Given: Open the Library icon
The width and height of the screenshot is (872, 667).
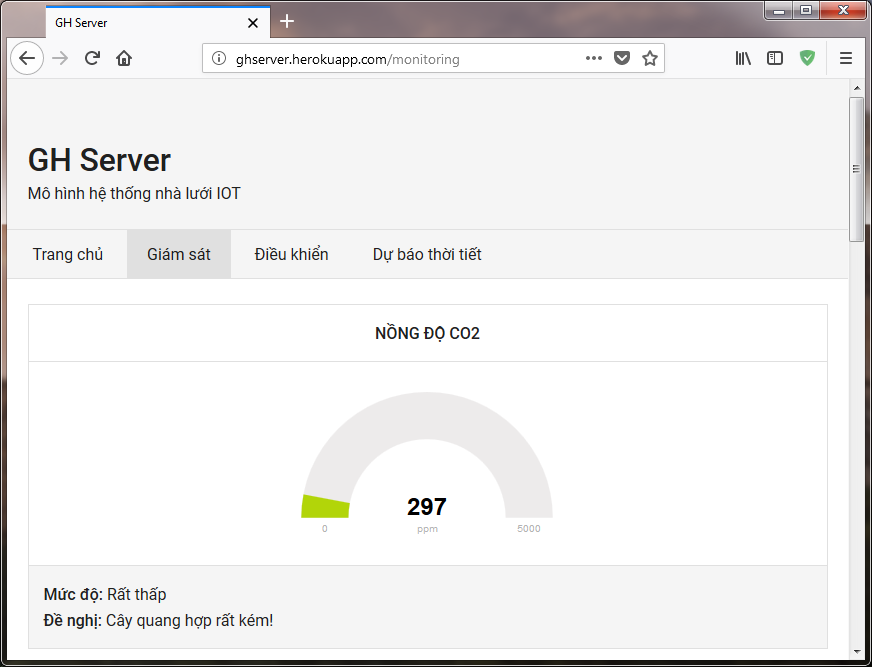Looking at the screenshot, I should tap(743, 58).
